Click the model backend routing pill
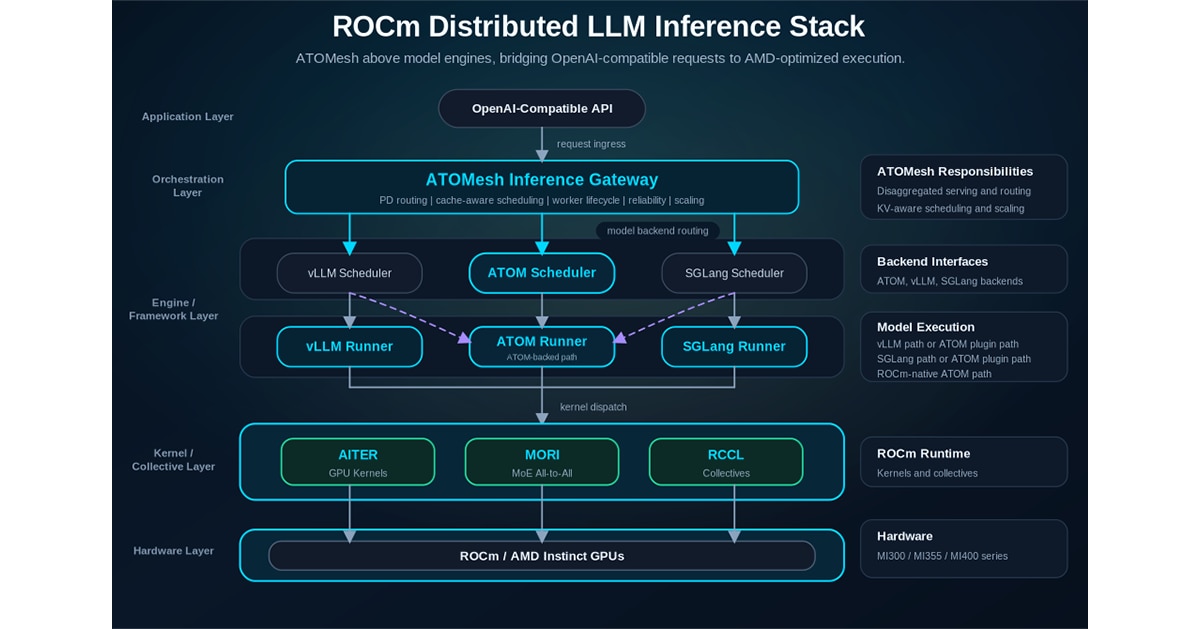1200x629 pixels. point(657,231)
